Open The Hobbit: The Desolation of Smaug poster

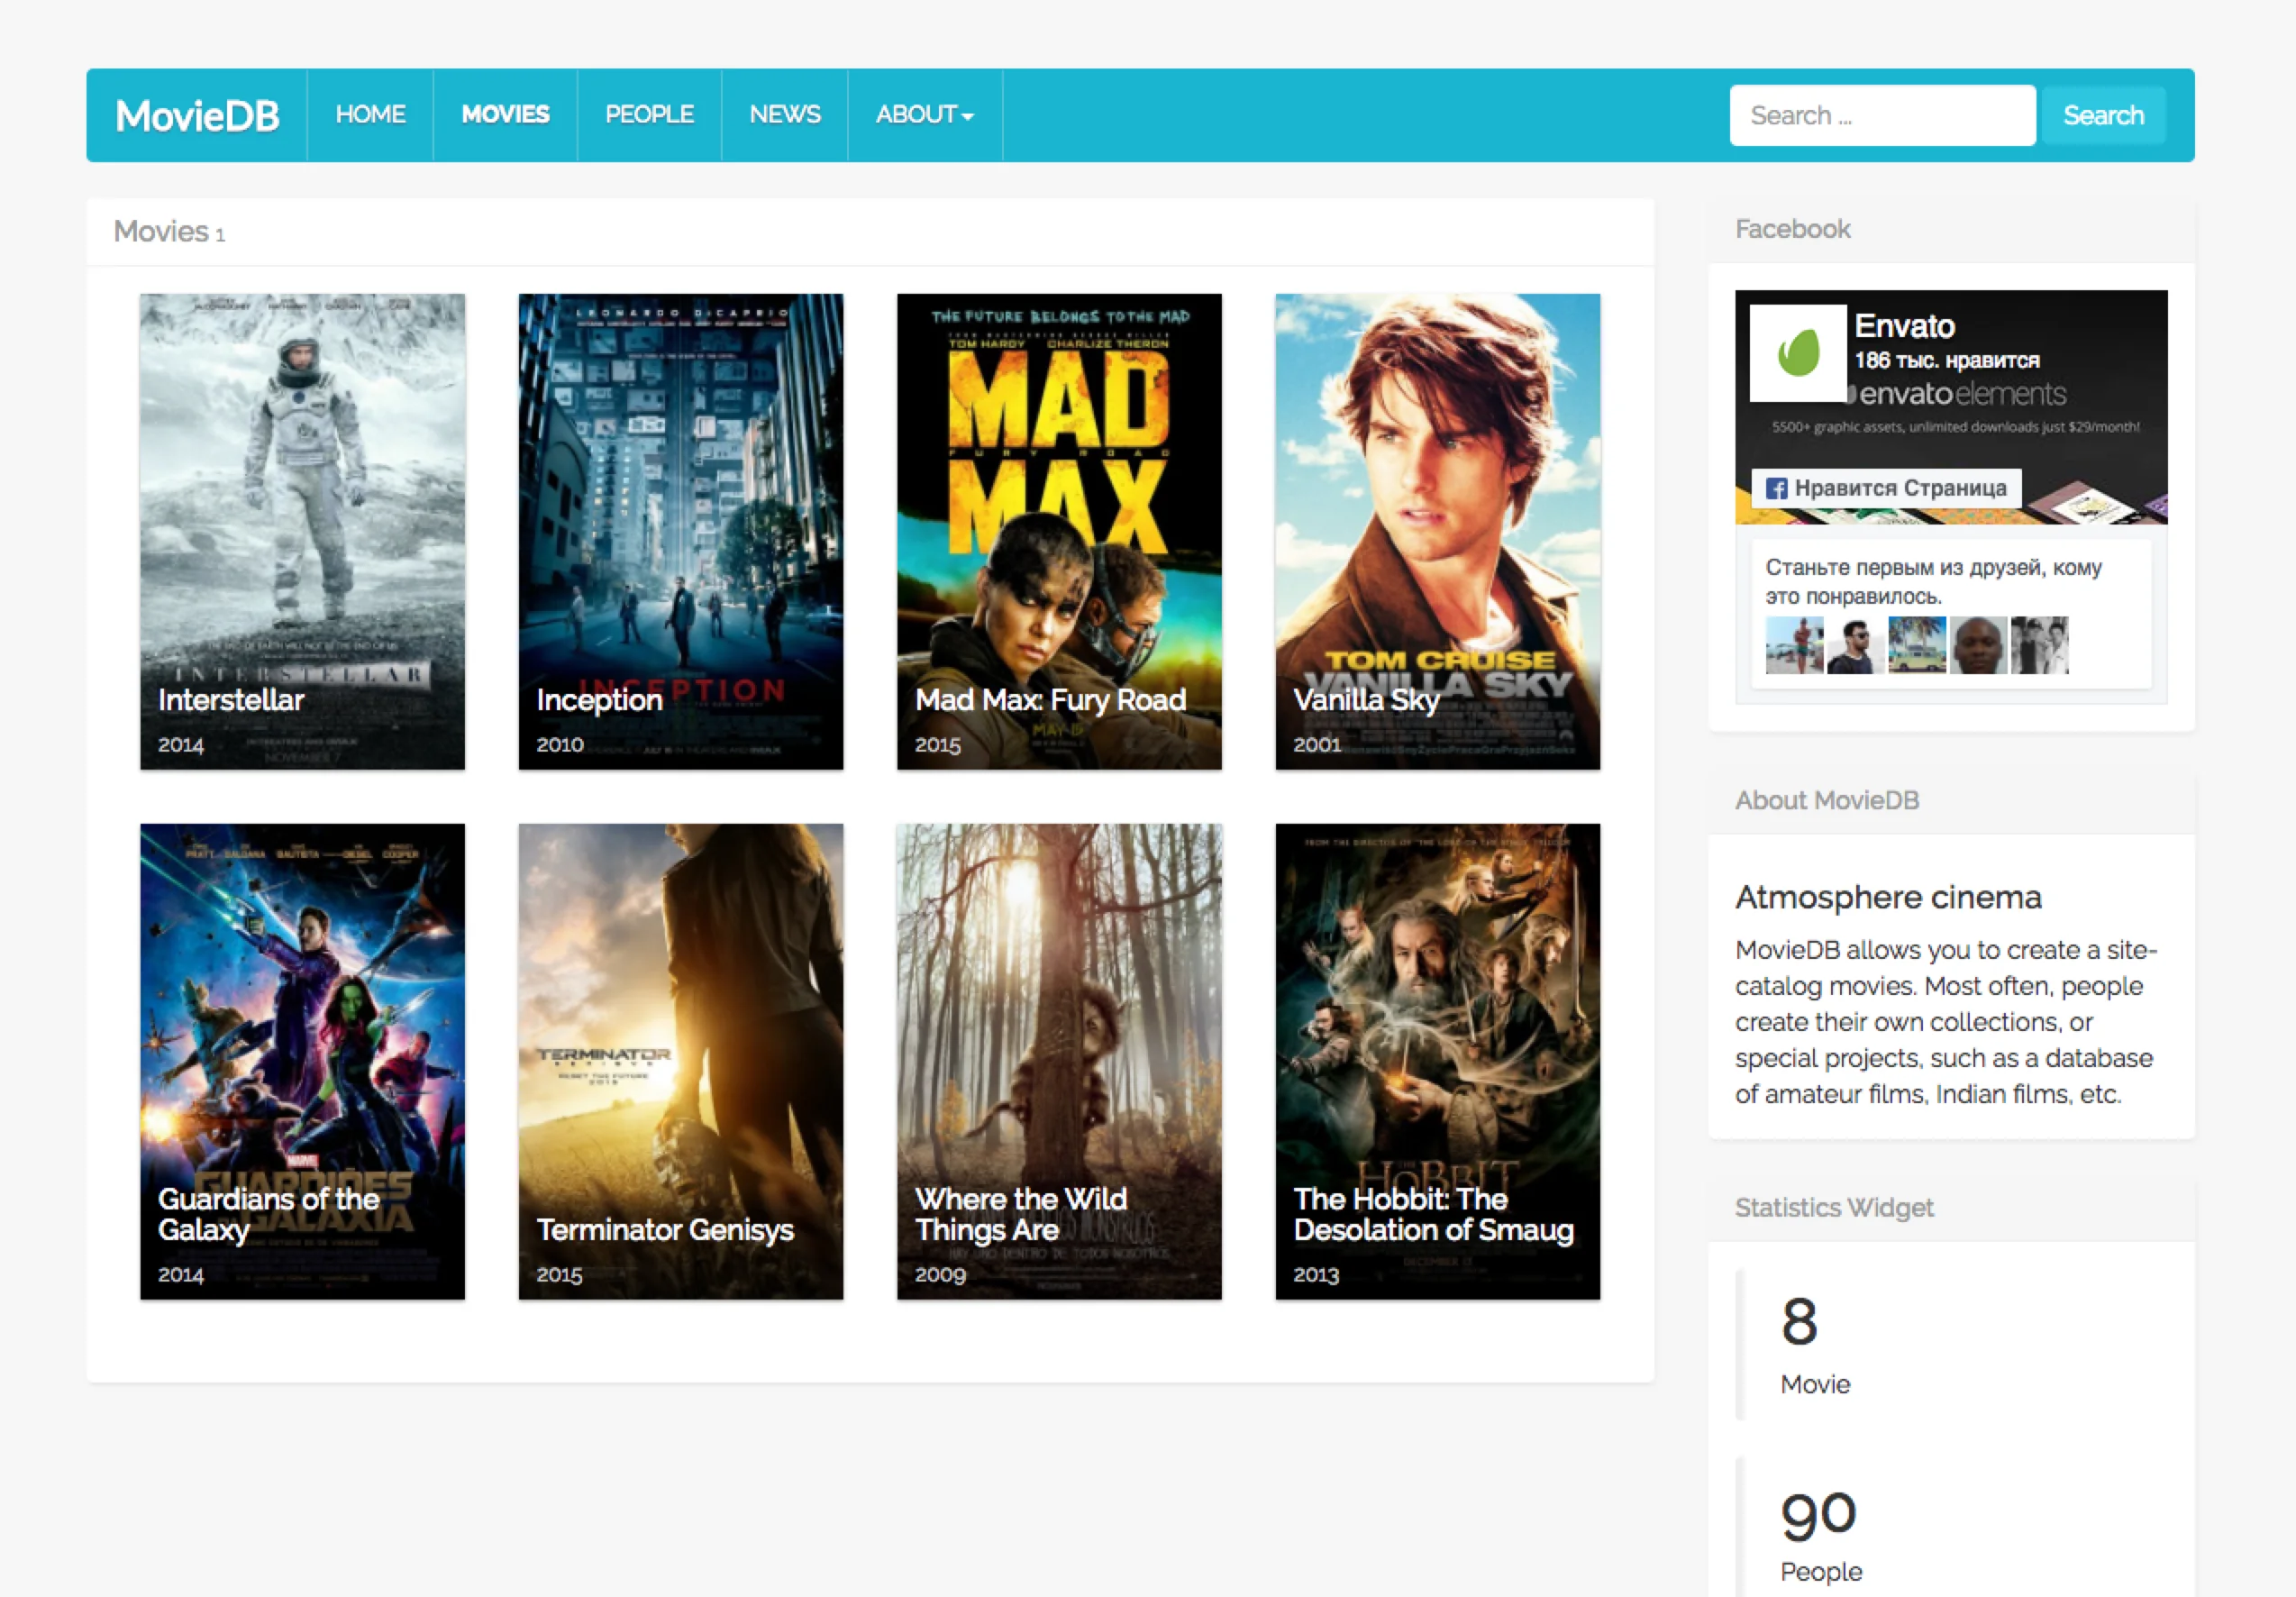point(1438,1061)
